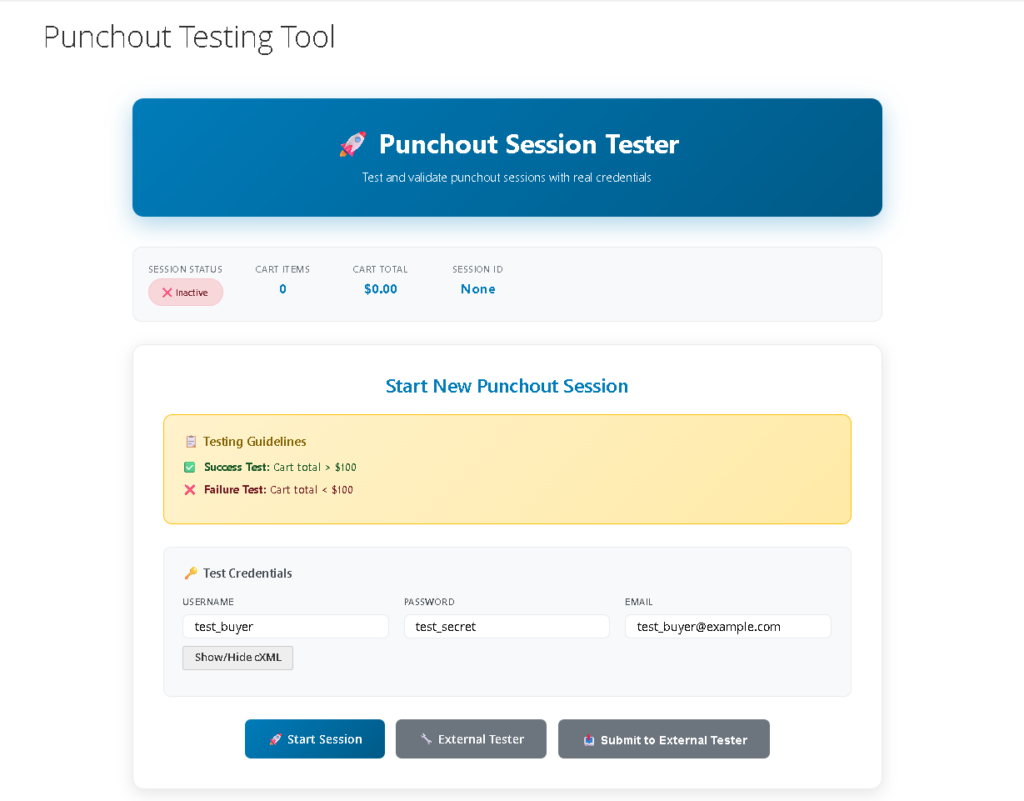This screenshot has height=801, width=1024.
Task: Click into the Email input field
Action: pos(727,627)
